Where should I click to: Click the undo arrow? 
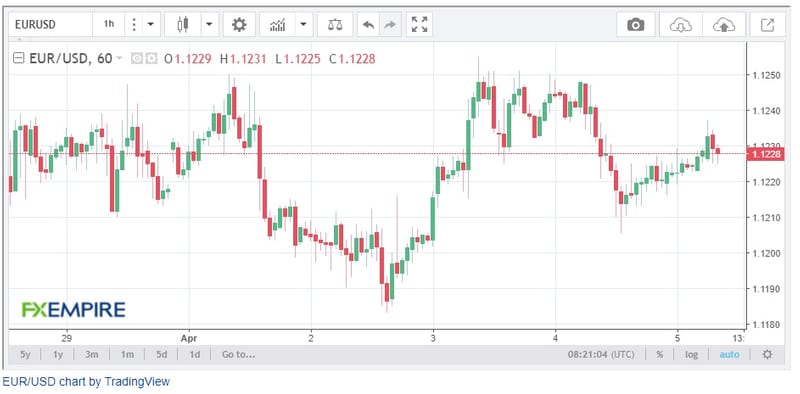tap(368, 24)
